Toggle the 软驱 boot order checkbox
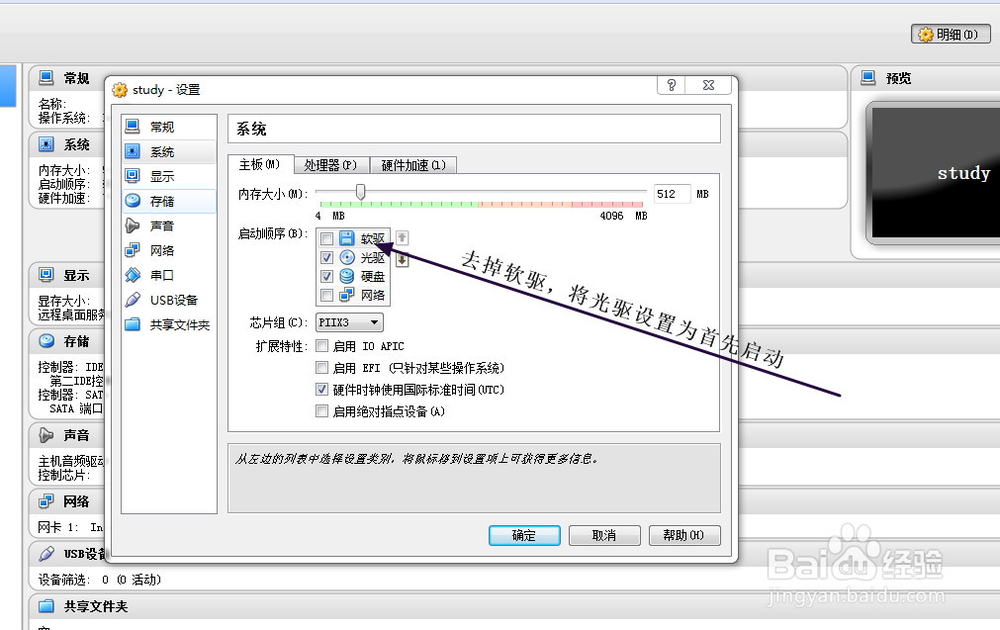Screen dimensions: 1000x630 [327, 239]
